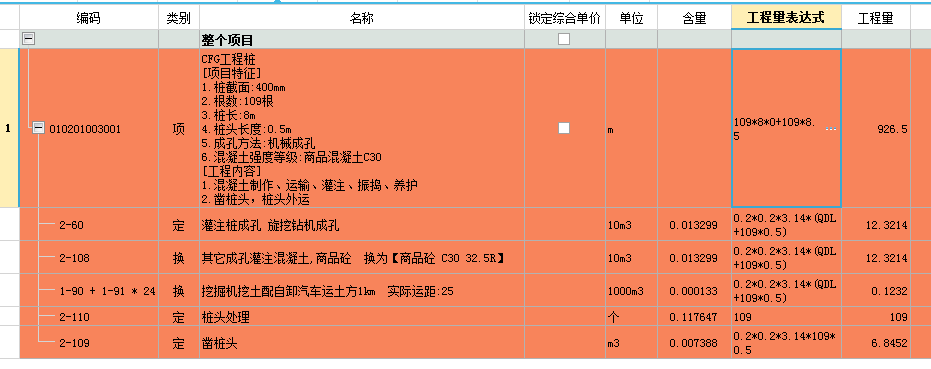Select 定 category cell of row 2-109

click(x=179, y=342)
